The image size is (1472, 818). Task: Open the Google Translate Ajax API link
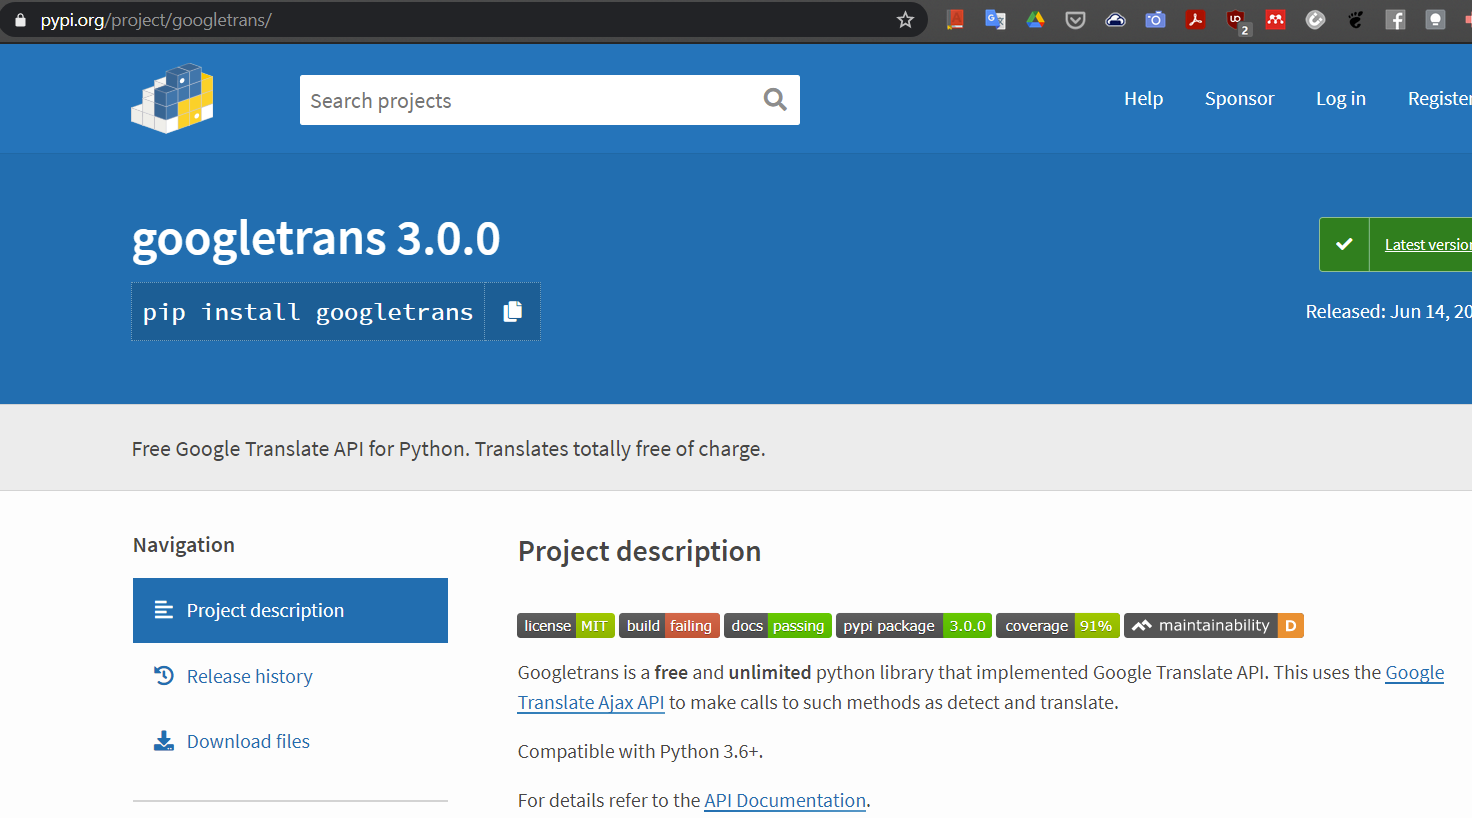click(x=590, y=702)
